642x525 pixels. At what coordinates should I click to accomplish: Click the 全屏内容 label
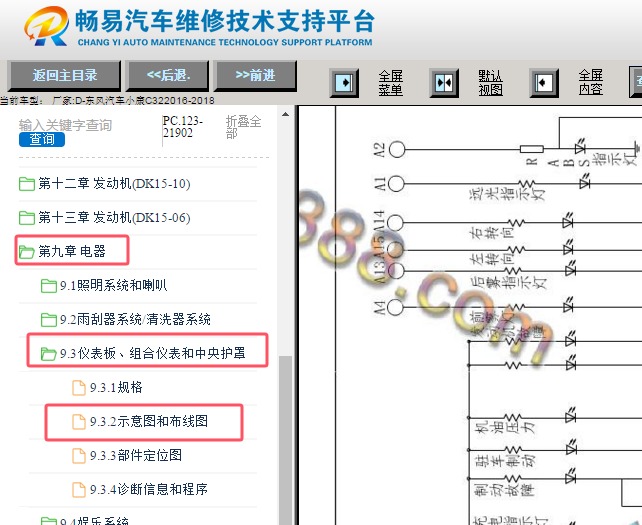(x=590, y=83)
